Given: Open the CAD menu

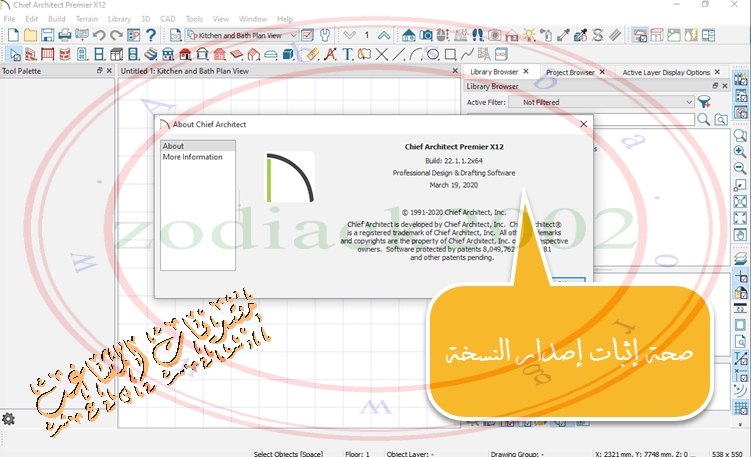Looking at the screenshot, I should click(x=168, y=19).
